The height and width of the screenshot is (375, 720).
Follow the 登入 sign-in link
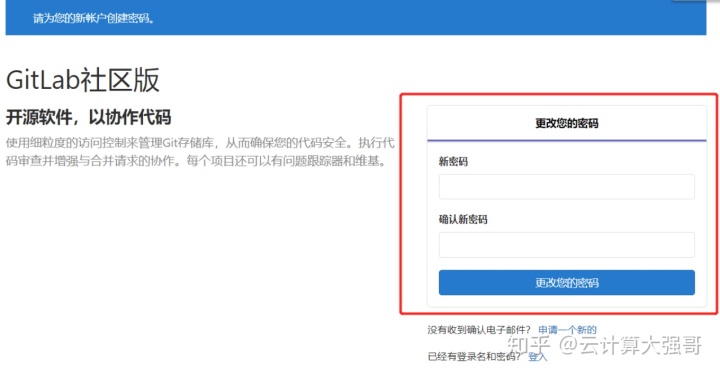click(x=538, y=357)
